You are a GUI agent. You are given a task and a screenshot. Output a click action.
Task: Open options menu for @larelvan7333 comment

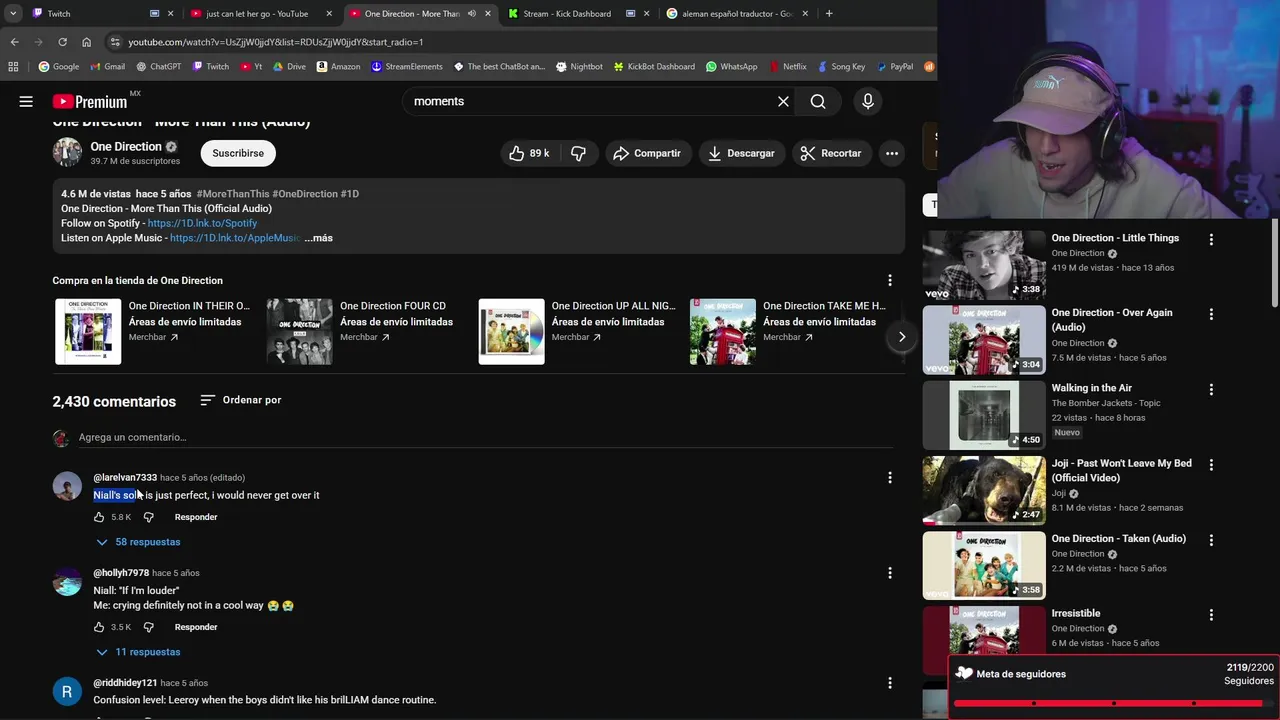[x=889, y=478]
